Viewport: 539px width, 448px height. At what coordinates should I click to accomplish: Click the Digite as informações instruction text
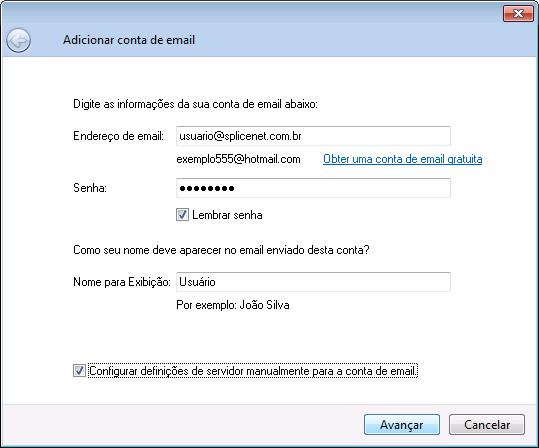click(x=195, y=104)
